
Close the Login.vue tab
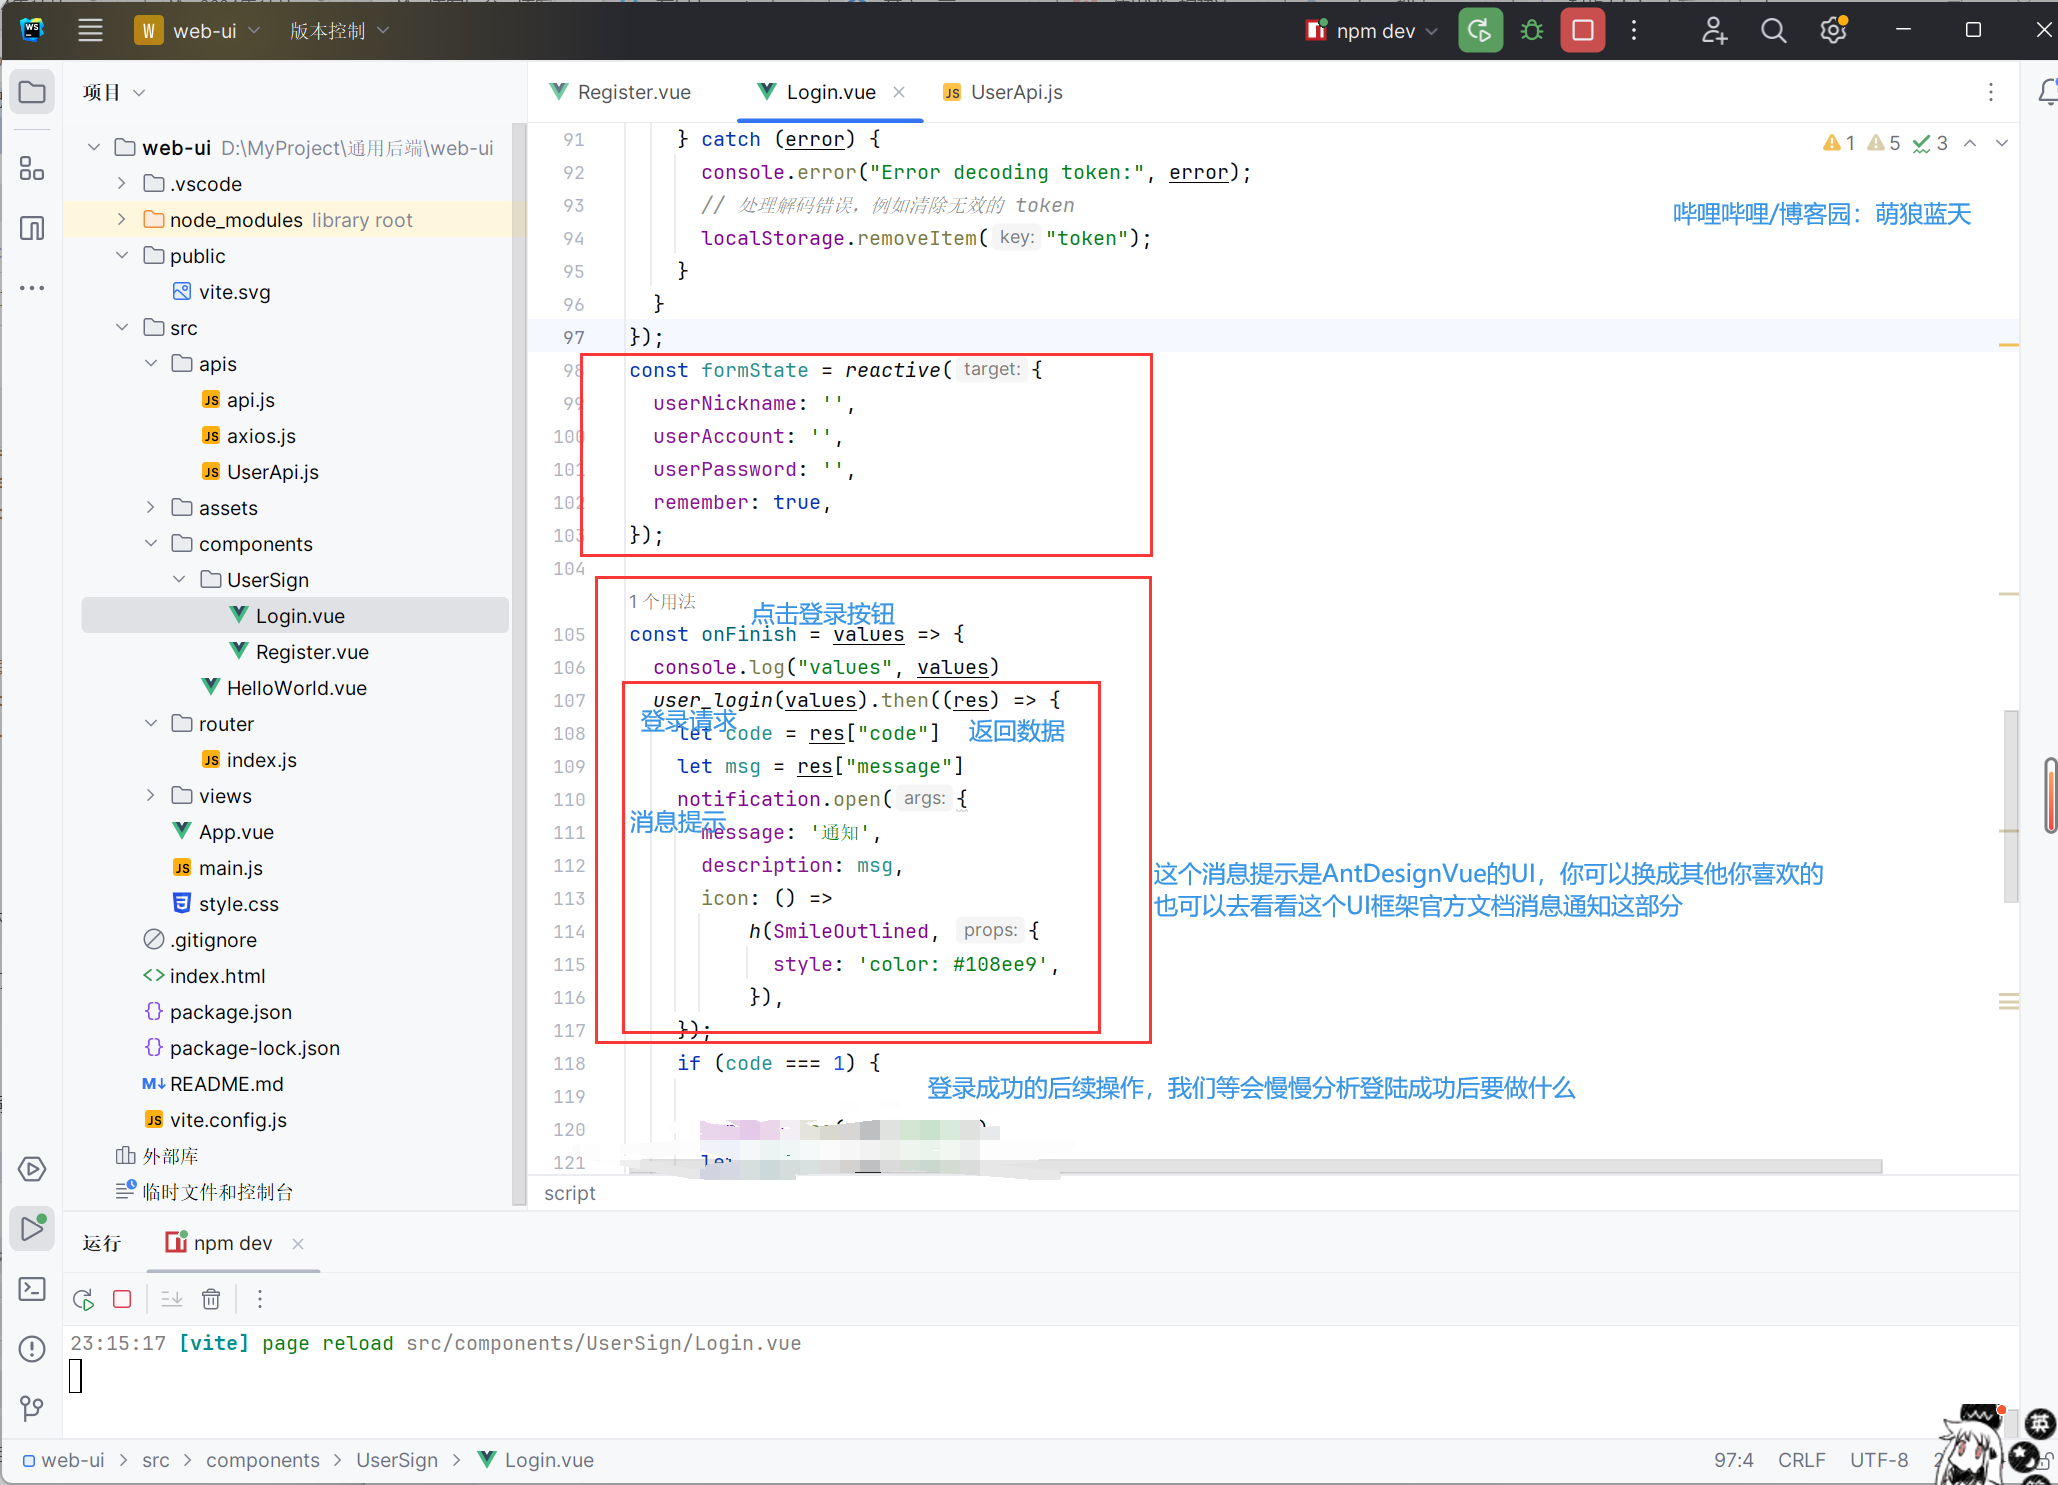899,92
